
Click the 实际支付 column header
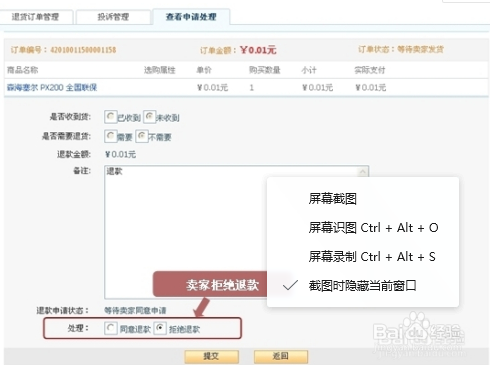click(x=369, y=70)
